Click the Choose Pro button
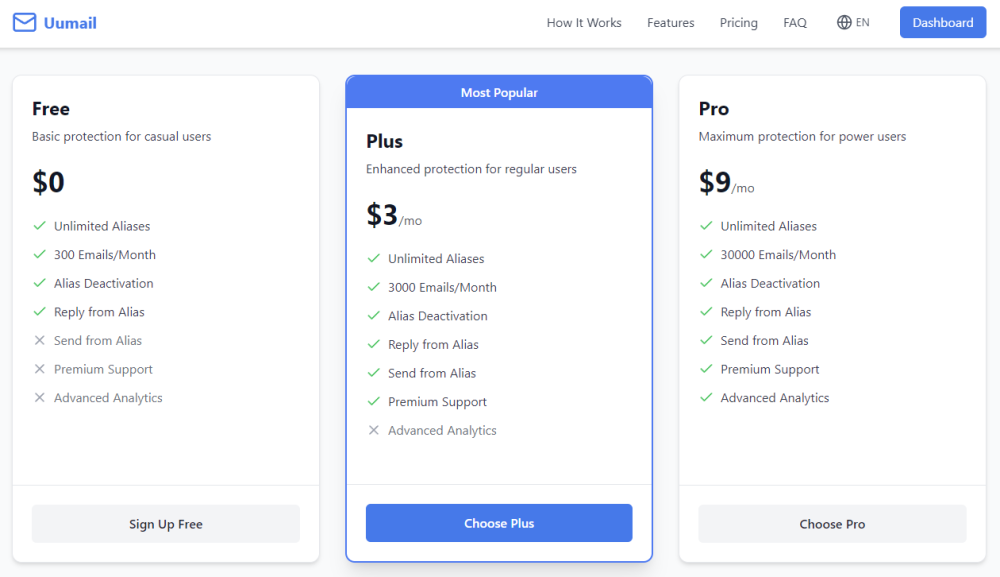Image resolution: width=1000 pixels, height=577 pixels. point(832,524)
